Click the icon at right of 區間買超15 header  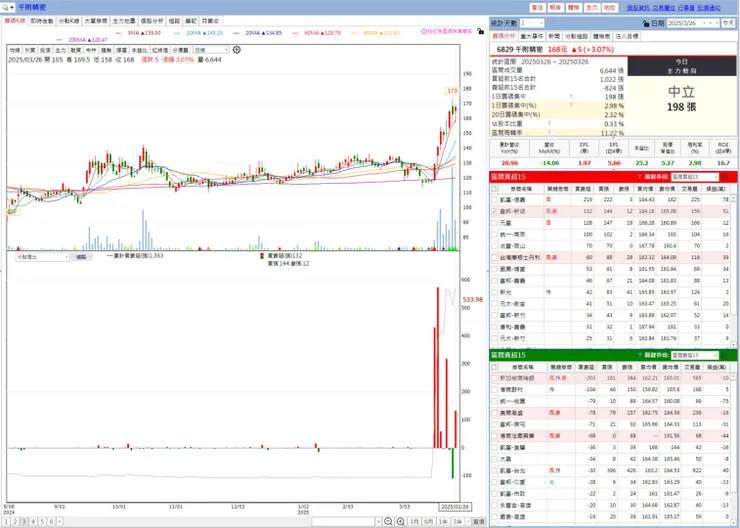tap(726, 177)
